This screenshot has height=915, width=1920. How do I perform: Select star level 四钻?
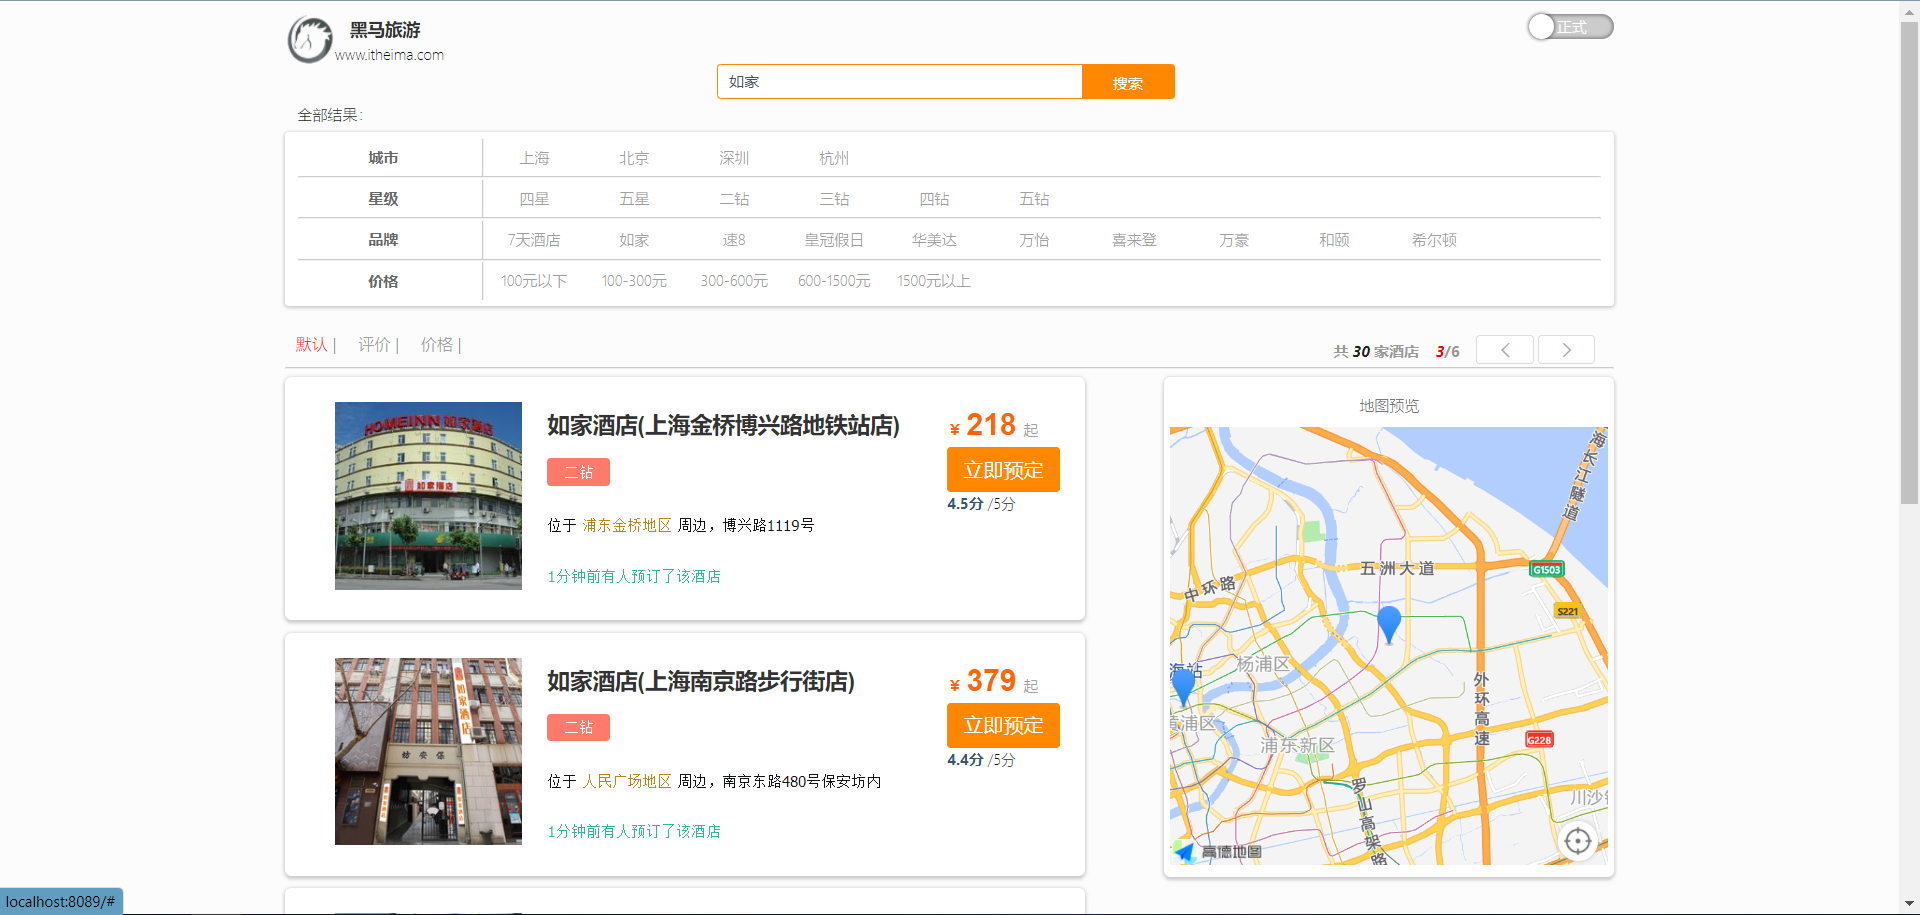[x=934, y=199]
